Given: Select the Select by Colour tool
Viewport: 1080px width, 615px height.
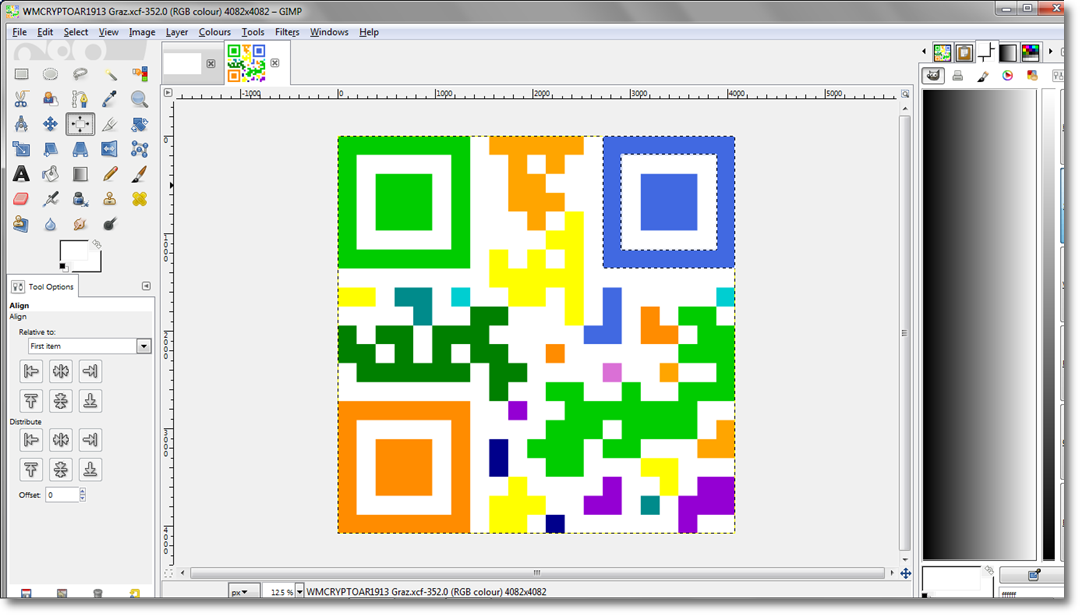Looking at the screenshot, I should point(139,74).
